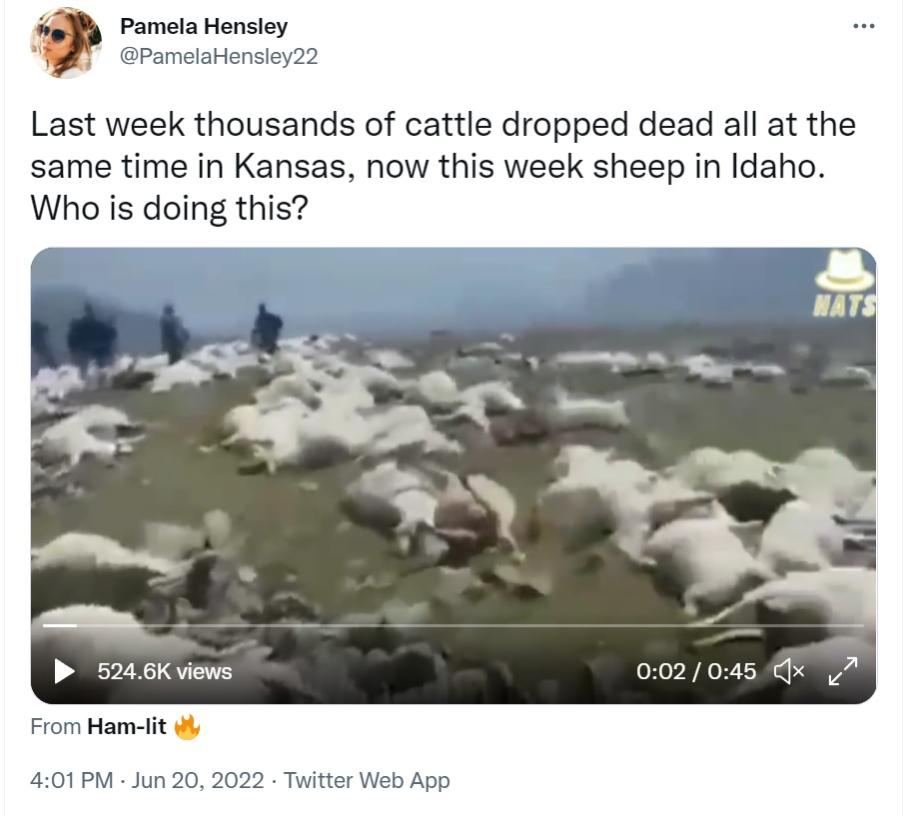Click the "Who is doing this?" text

tap(169, 208)
